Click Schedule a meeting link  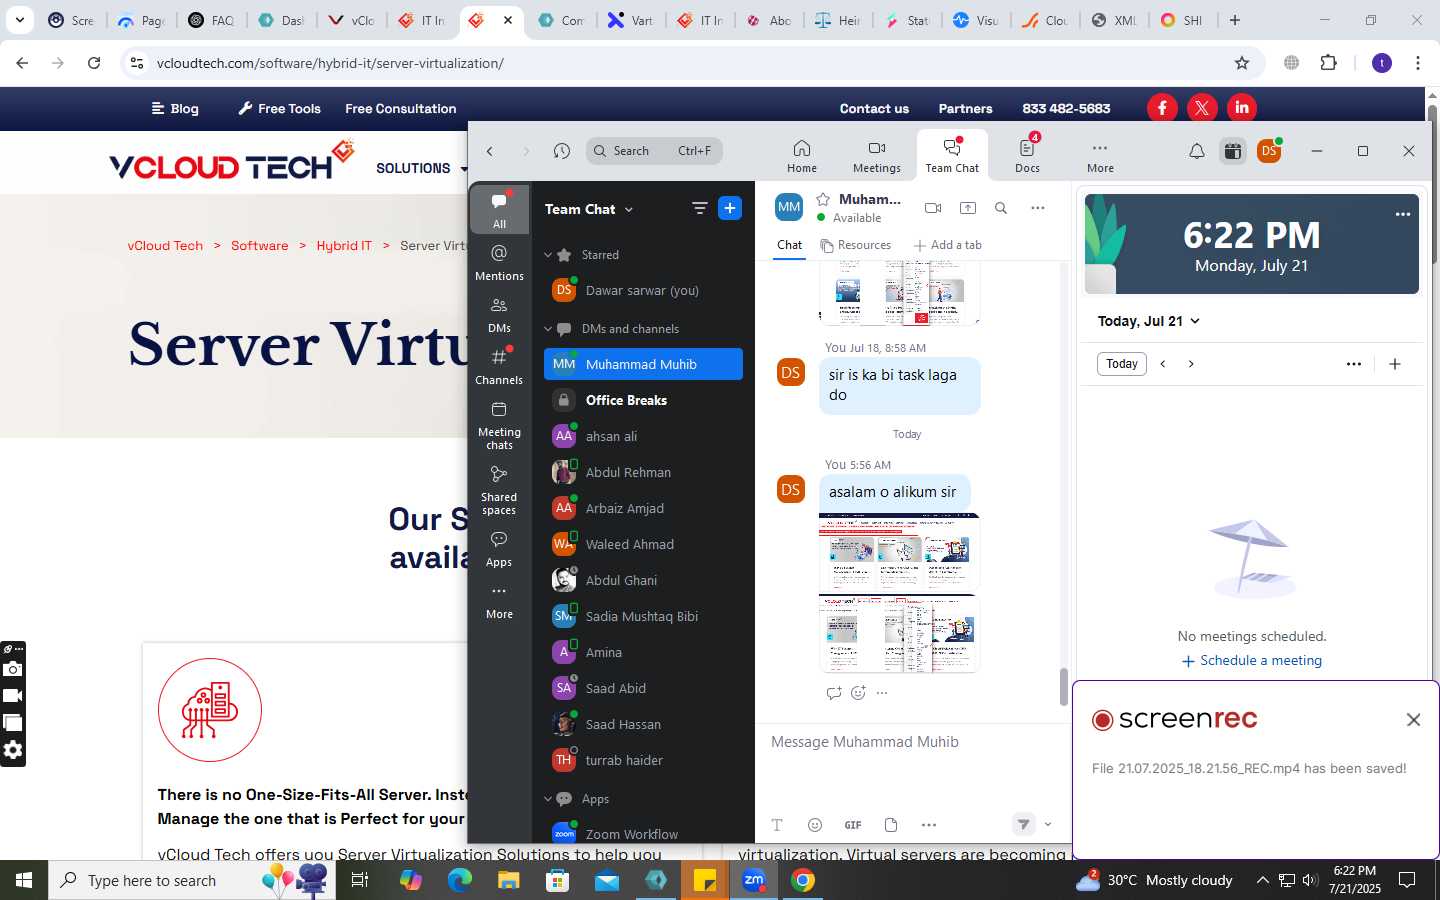coord(1252,661)
